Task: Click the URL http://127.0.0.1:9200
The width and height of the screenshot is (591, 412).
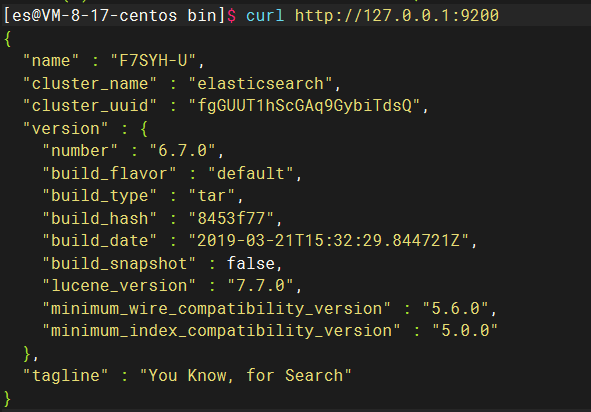Action: [x=397, y=15]
